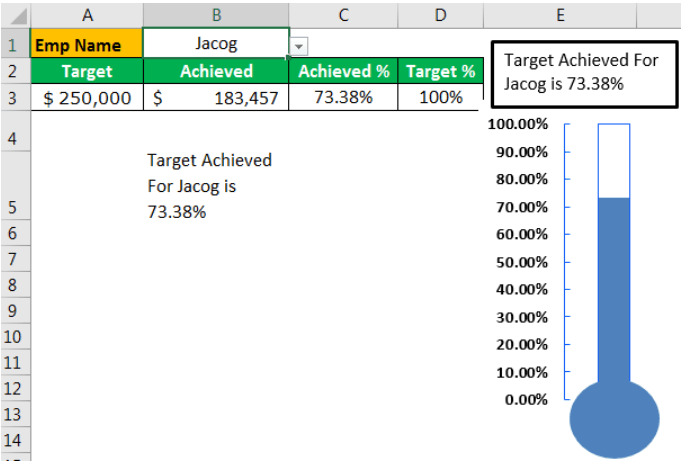This screenshot has height=465, width=683.
Task: Click the 100% target percentage cell
Action: [x=440, y=97]
